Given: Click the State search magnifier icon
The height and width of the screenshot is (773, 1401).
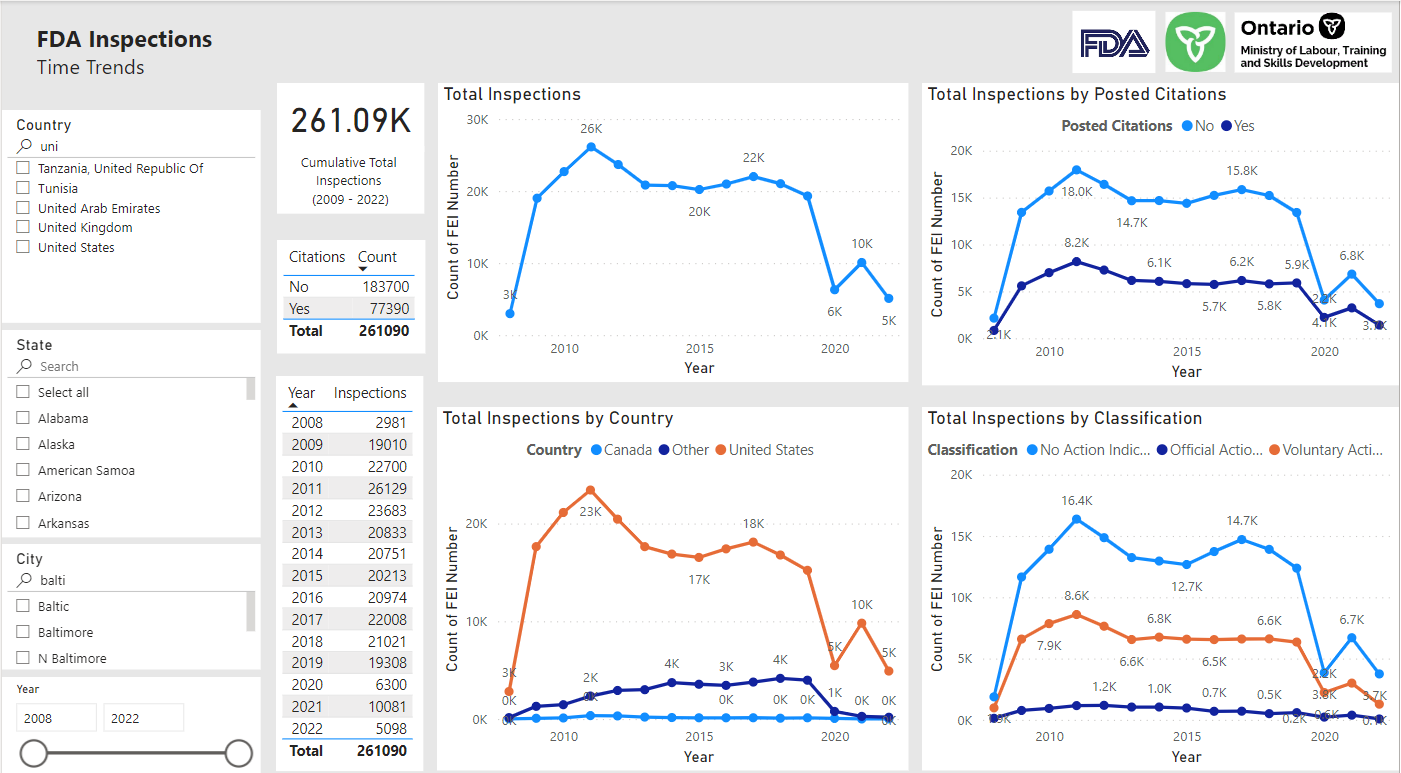Looking at the screenshot, I should click(25, 367).
